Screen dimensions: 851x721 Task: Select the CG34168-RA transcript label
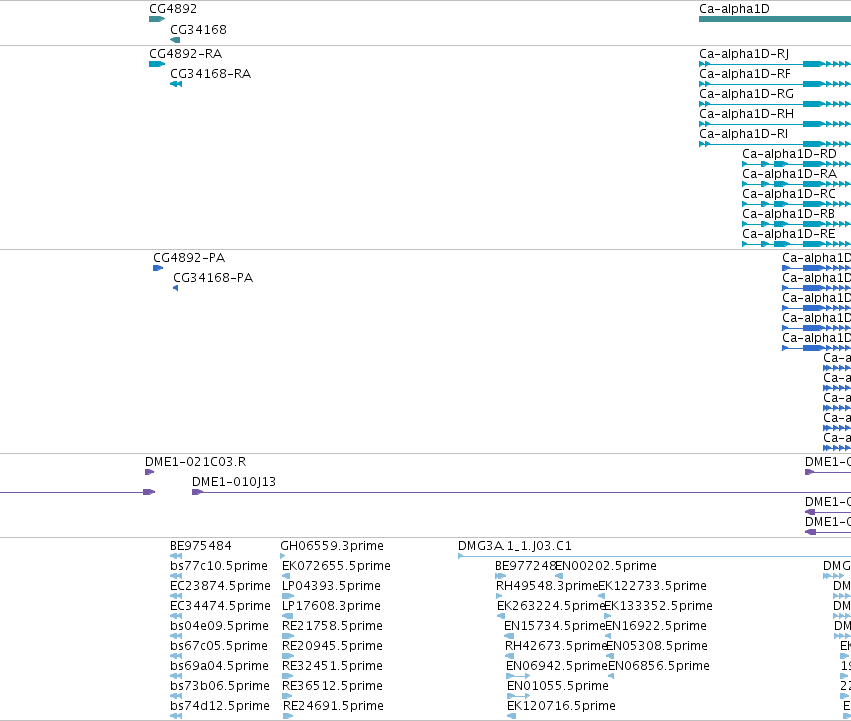pos(211,74)
